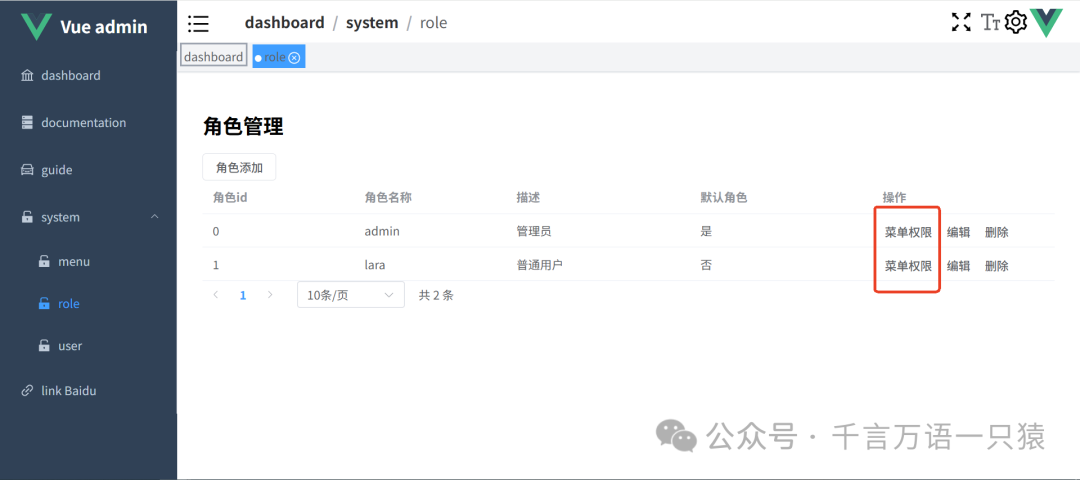This screenshot has height=480, width=1080.
Task: Click dashboard in the breadcrumb
Action: 284,23
